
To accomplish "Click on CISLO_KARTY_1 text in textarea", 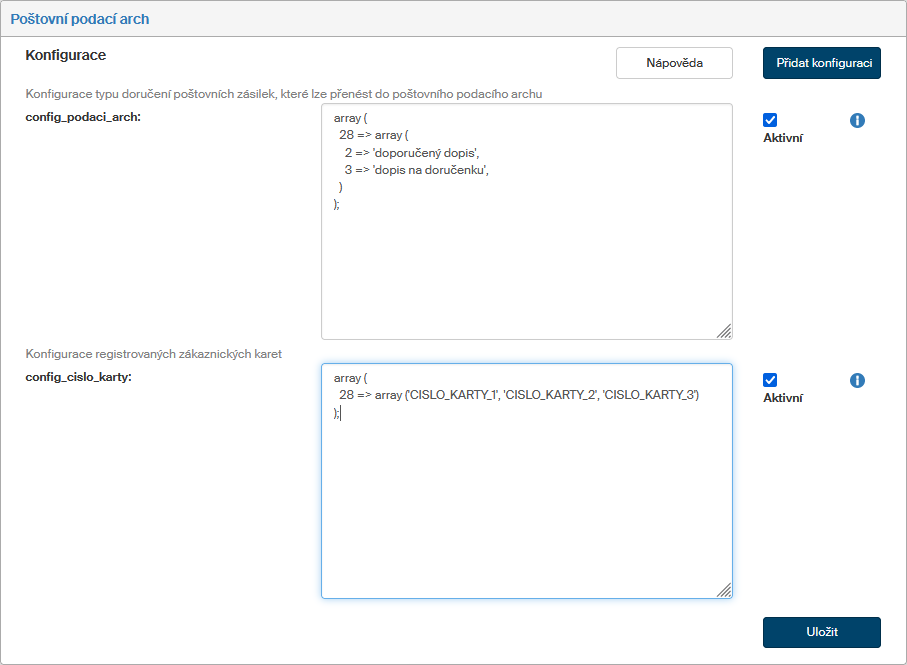I will coord(452,396).
